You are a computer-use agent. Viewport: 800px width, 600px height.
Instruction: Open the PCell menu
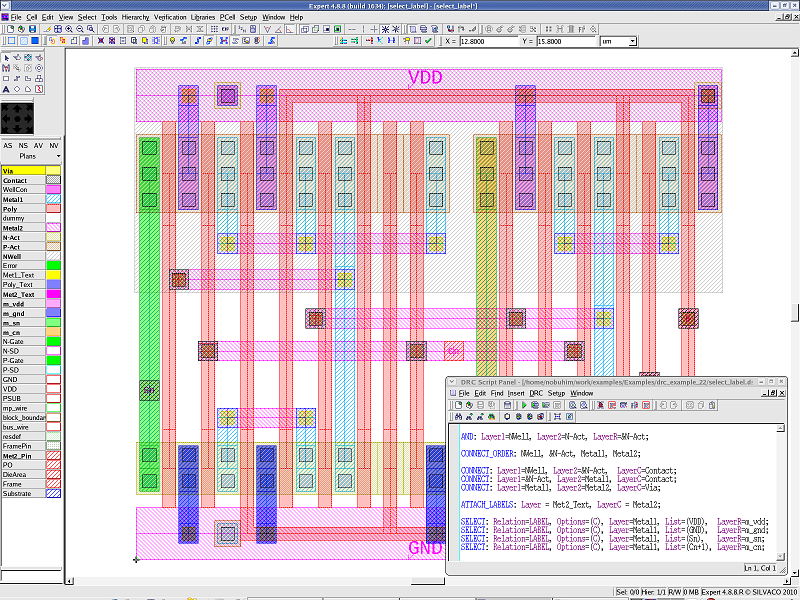(x=227, y=17)
